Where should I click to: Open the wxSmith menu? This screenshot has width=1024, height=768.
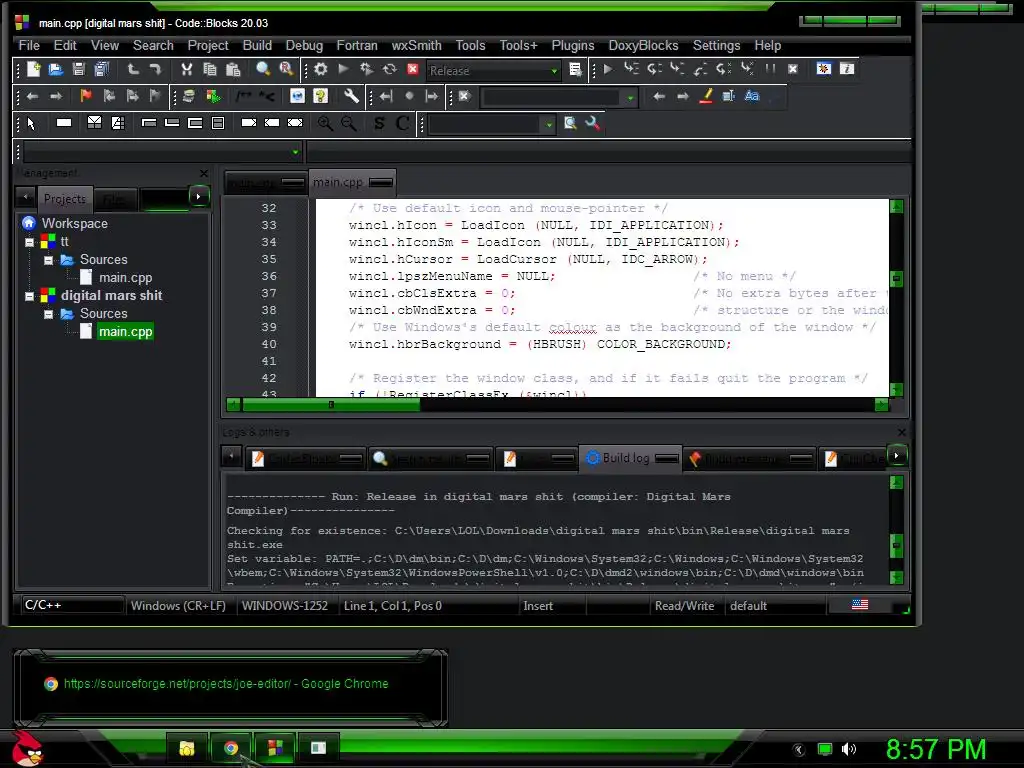(x=417, y=46)
